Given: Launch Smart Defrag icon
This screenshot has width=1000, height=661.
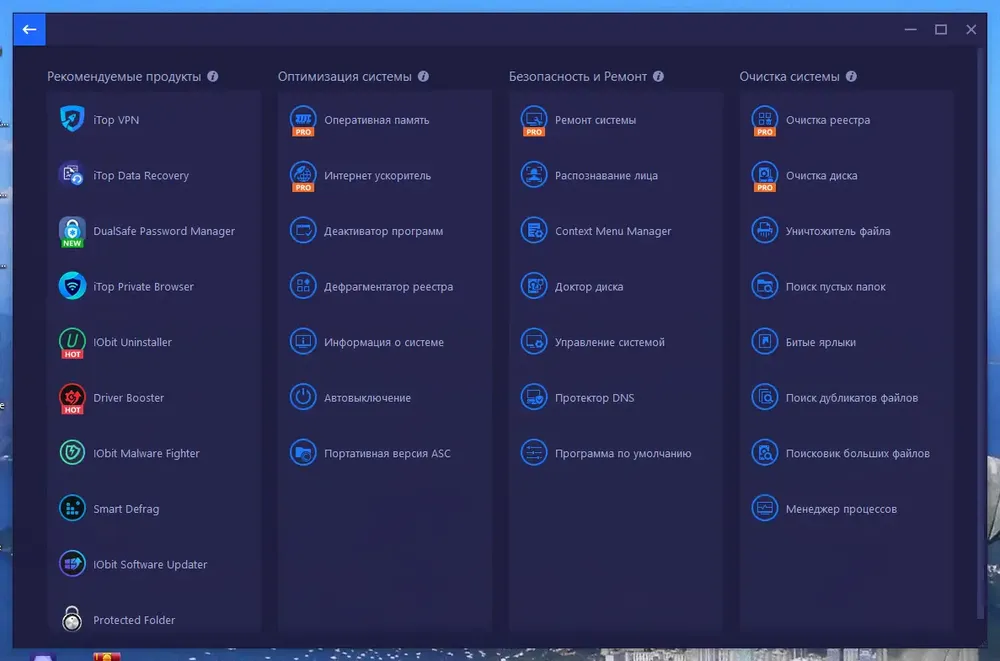Looking at the screenshot, I should (72, 508).
